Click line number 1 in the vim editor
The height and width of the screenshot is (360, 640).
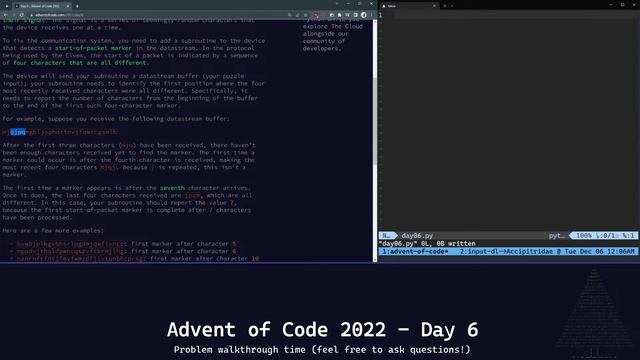pos(380,15)
